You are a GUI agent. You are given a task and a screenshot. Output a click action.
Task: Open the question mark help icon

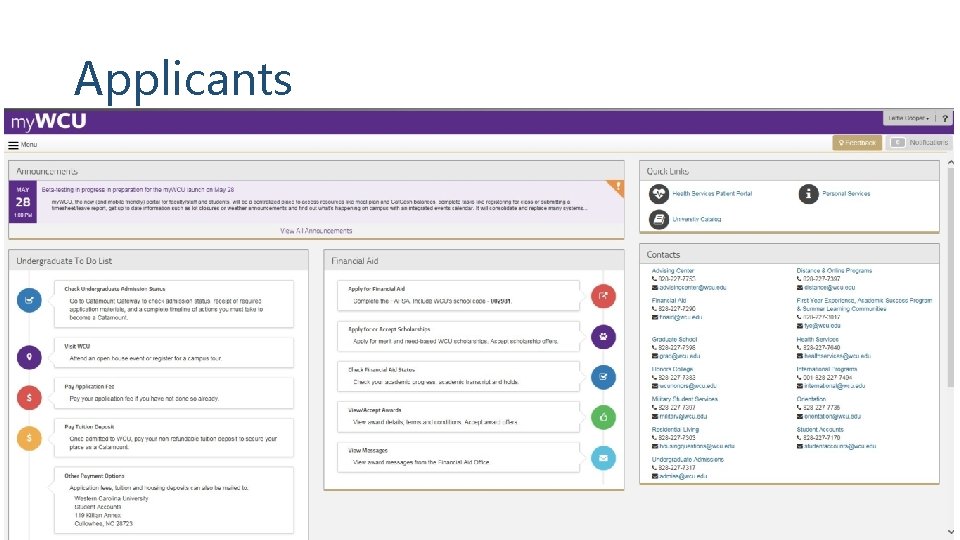click(x=945, y=118)
